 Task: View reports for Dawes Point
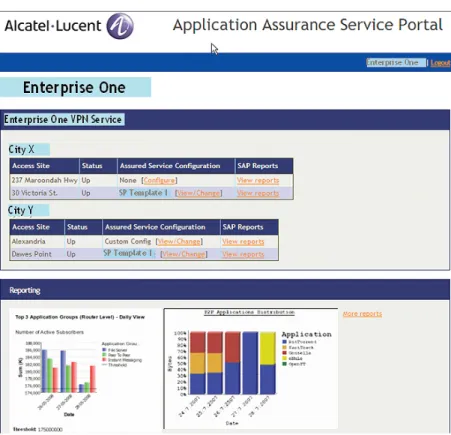pos(243,254)
